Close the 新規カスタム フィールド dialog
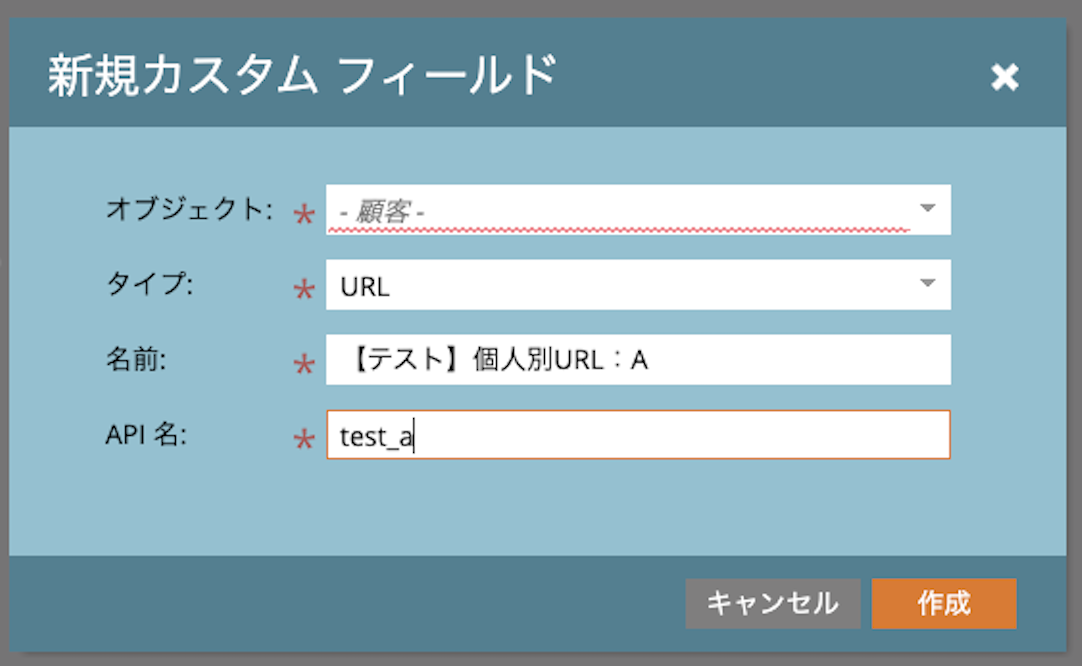Image resolution: width=1082 pixels, height=666 pixels. [1004, 78]
